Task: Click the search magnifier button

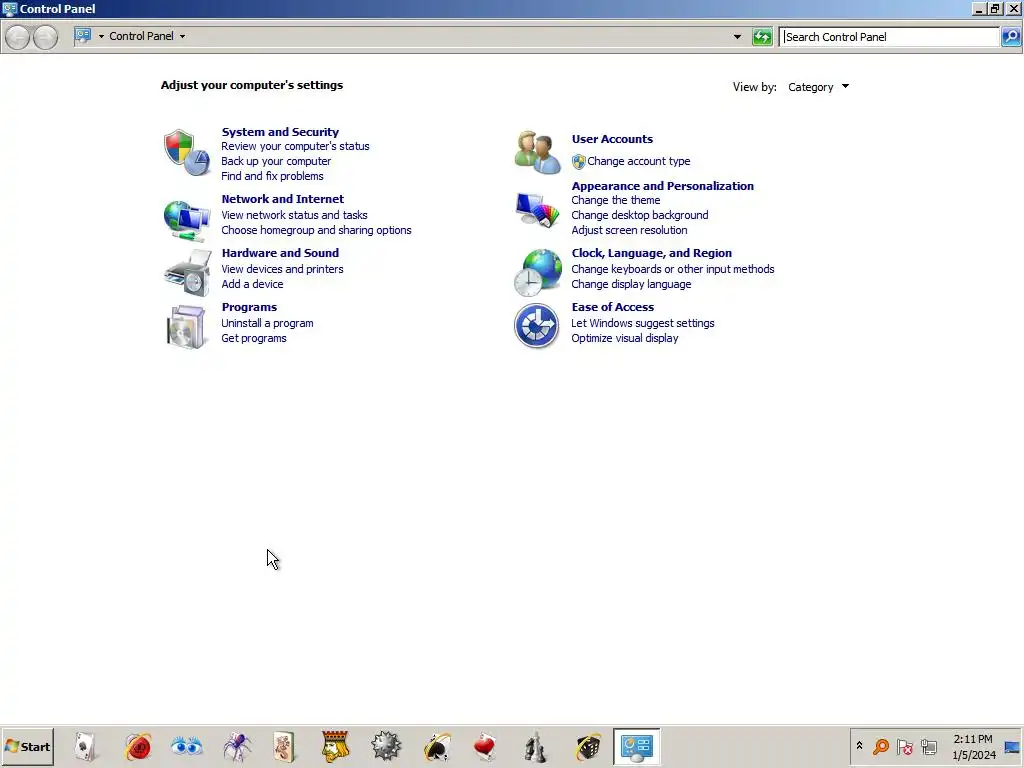Action: [x=1011, y=37]
